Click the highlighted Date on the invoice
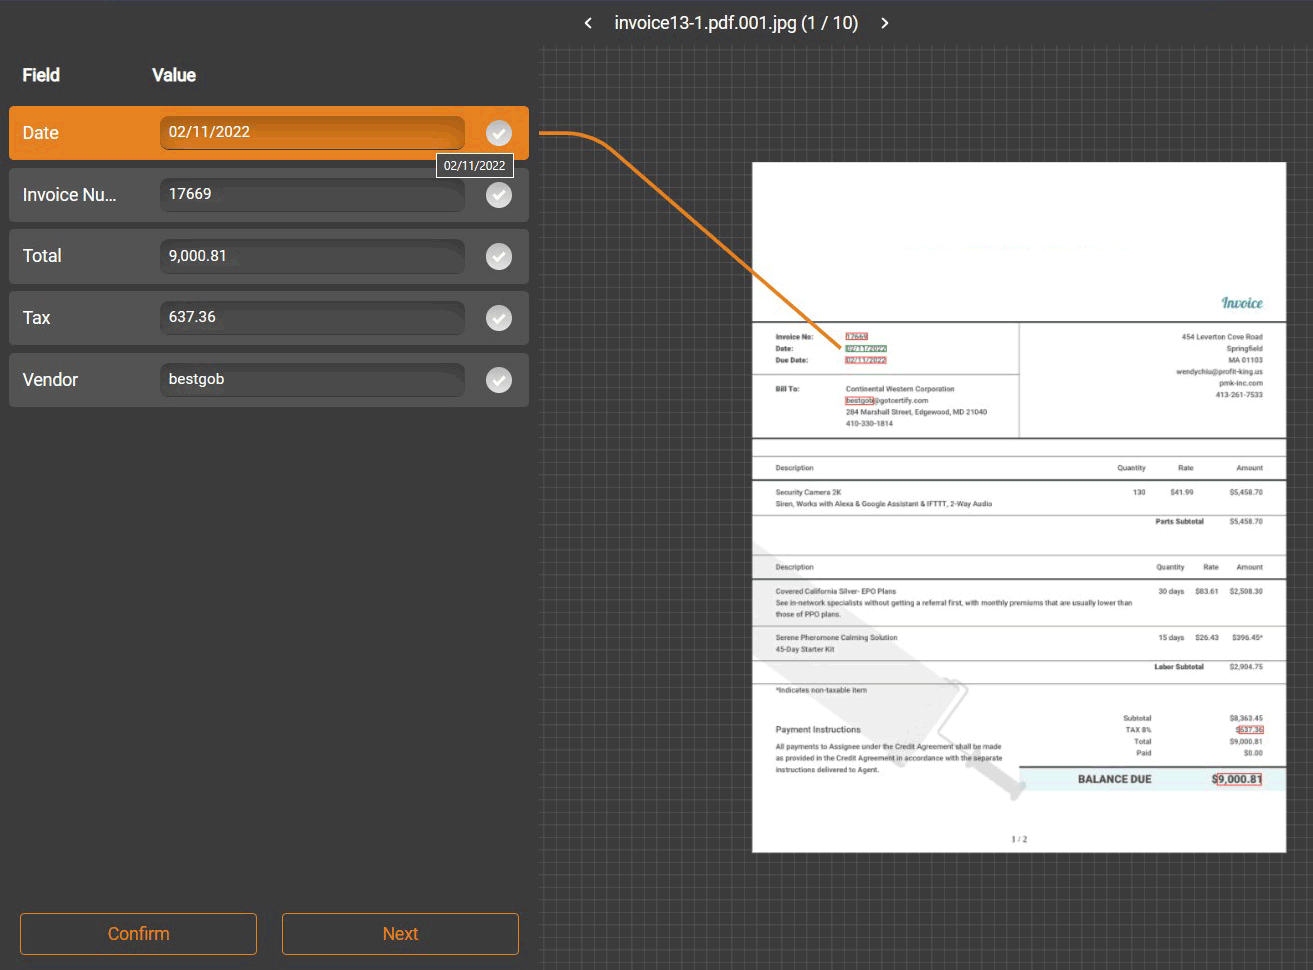The width and height of the screenshot is (1313, 970). pos(864,348)
